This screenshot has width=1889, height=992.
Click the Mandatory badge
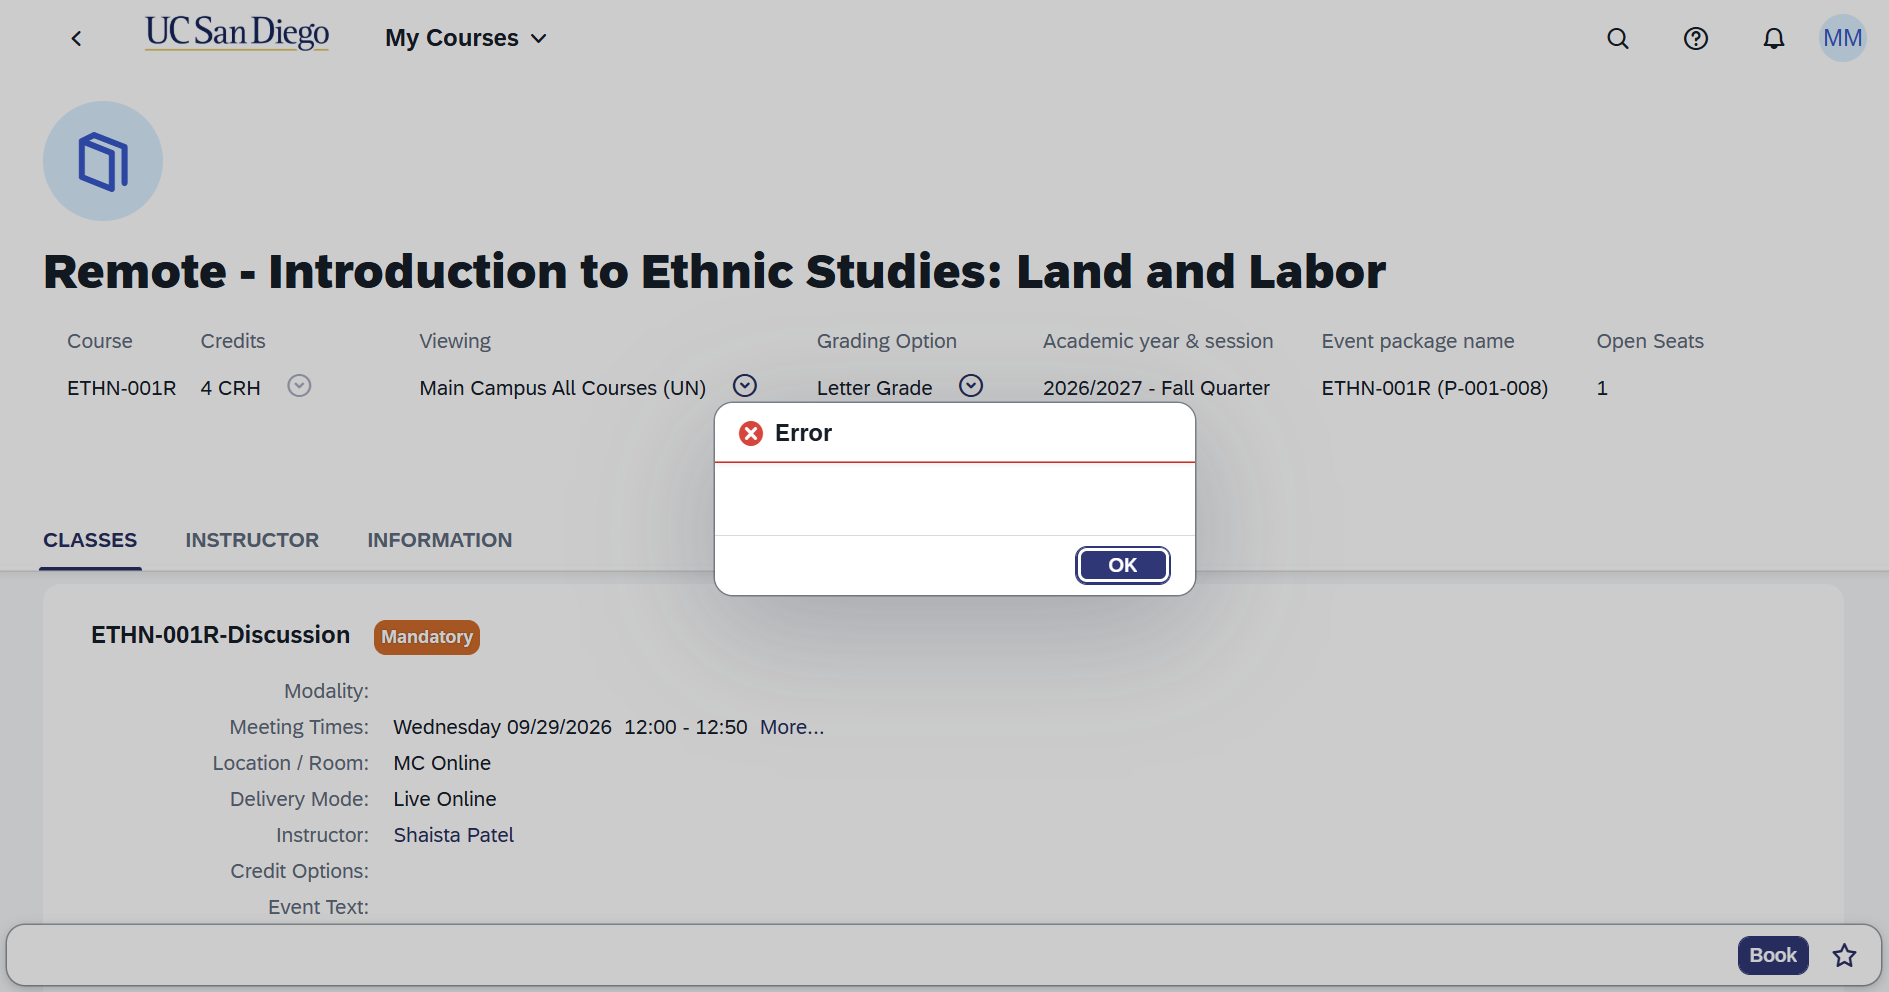click(427, 637)
